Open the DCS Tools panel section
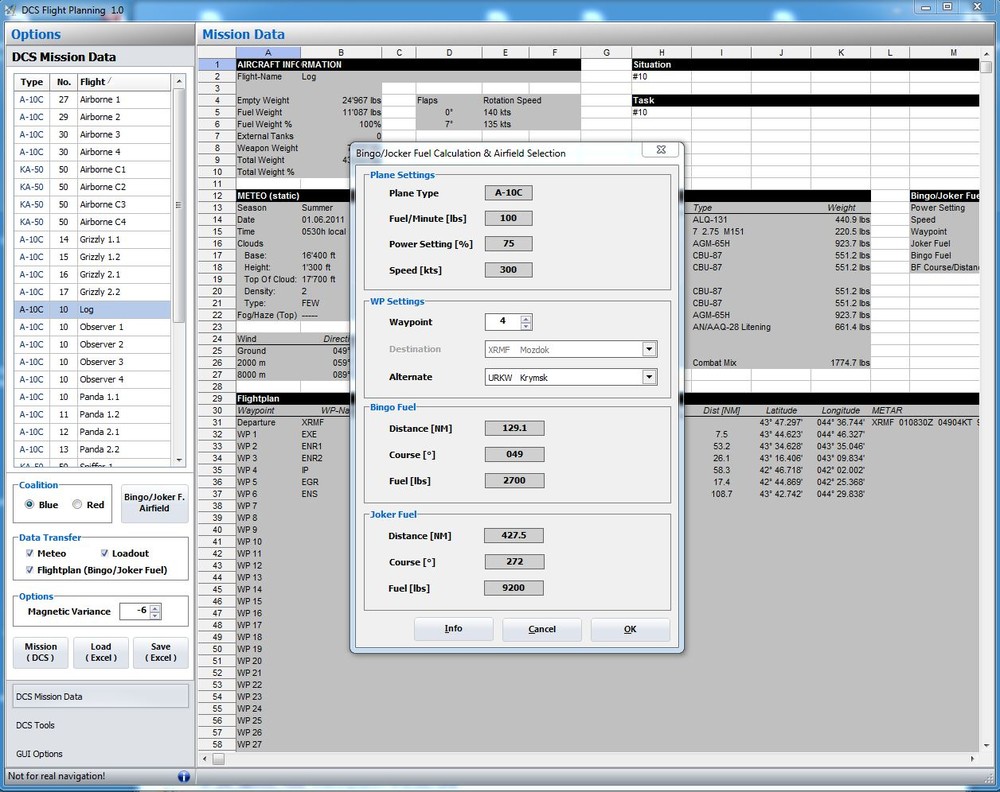The width and height of the screenshot is (1000, 792). pyautogui.click(x=36, y=725)
